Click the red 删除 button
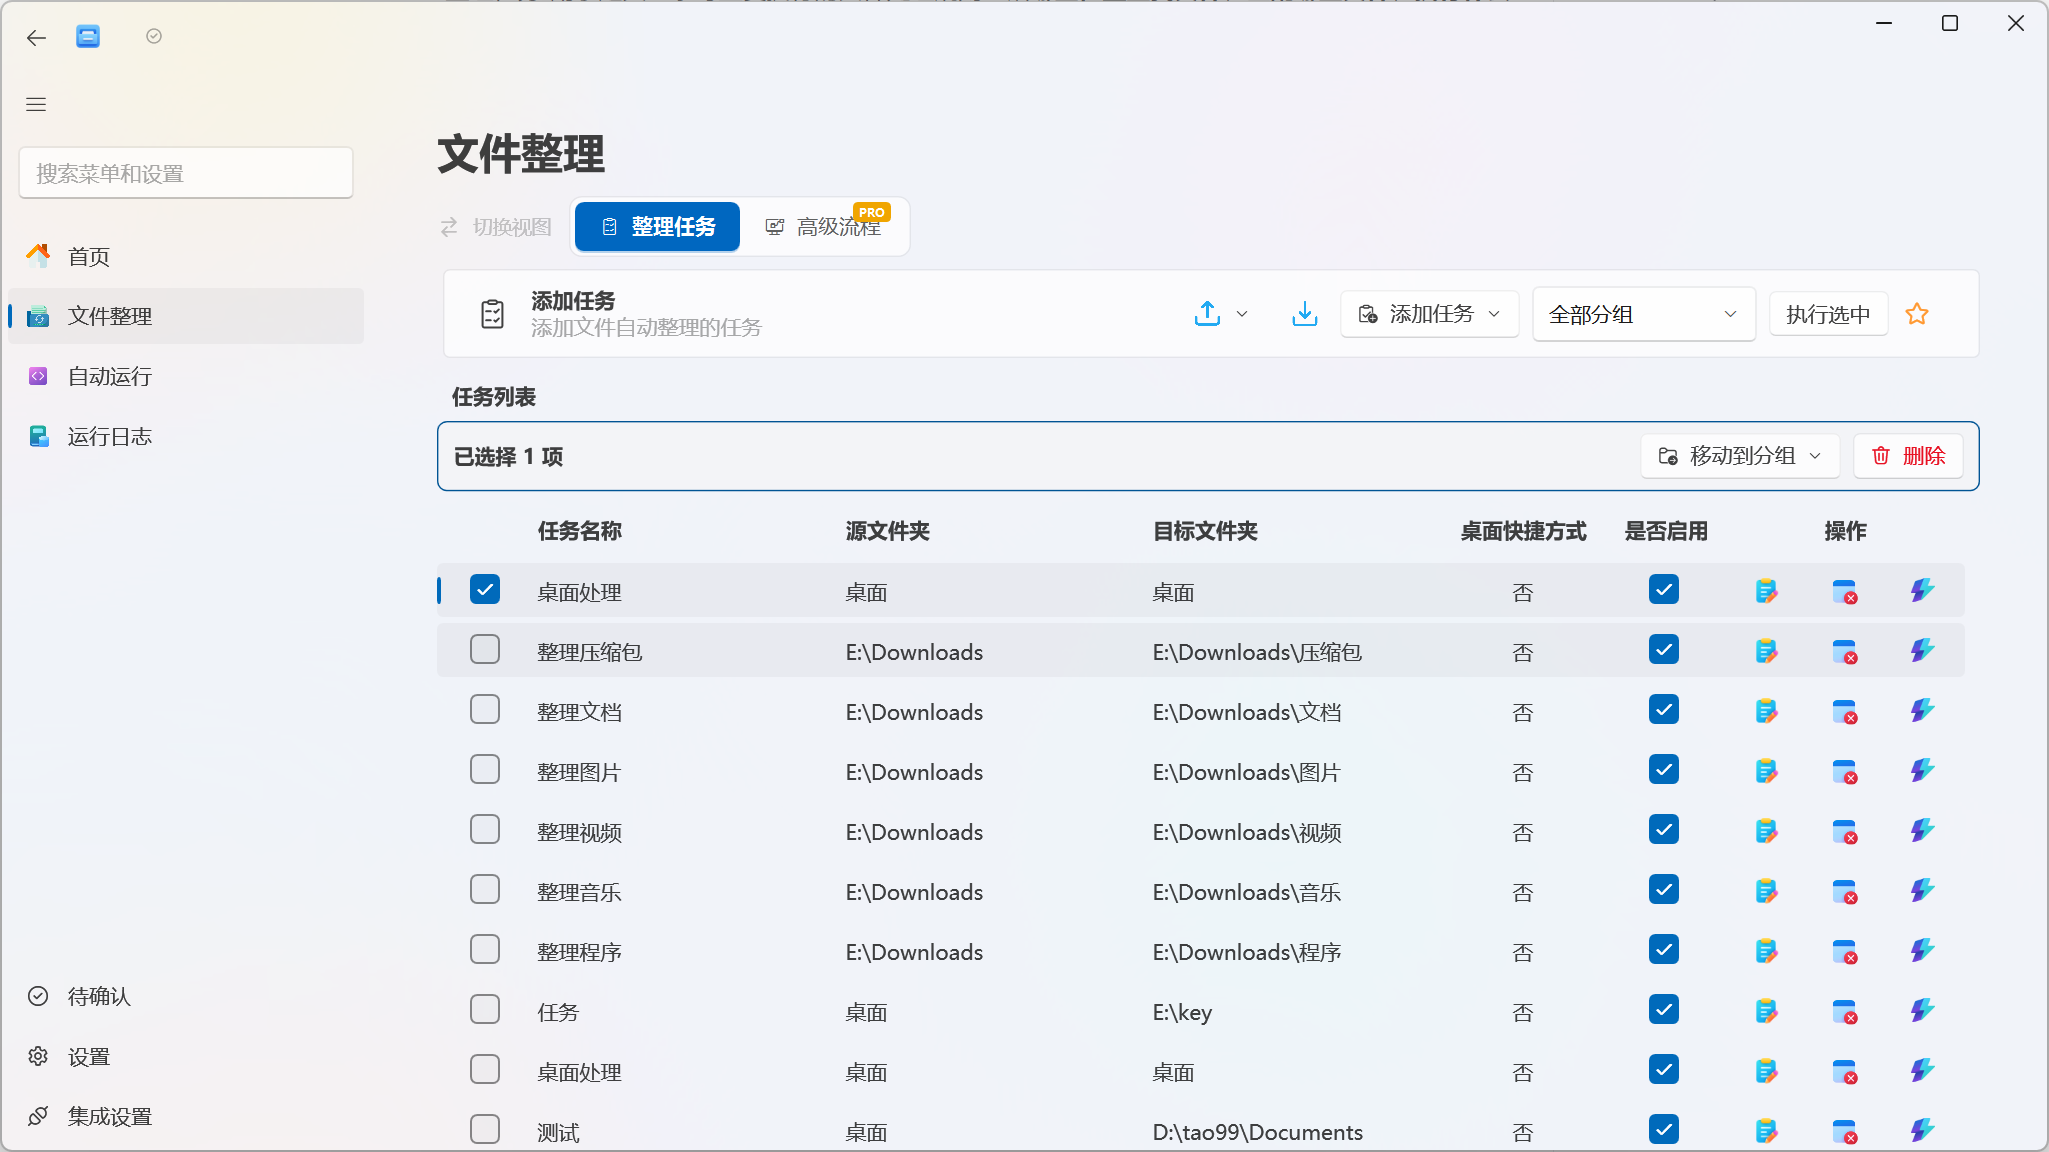Screen dimensions: 2049x1152 (1908, 456)
